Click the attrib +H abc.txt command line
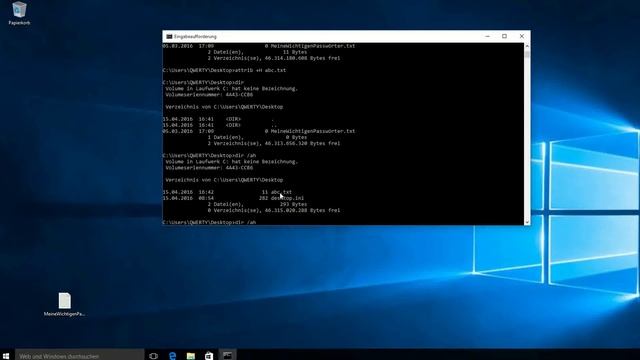Screen dimensions: 640x360 [224, 70]
